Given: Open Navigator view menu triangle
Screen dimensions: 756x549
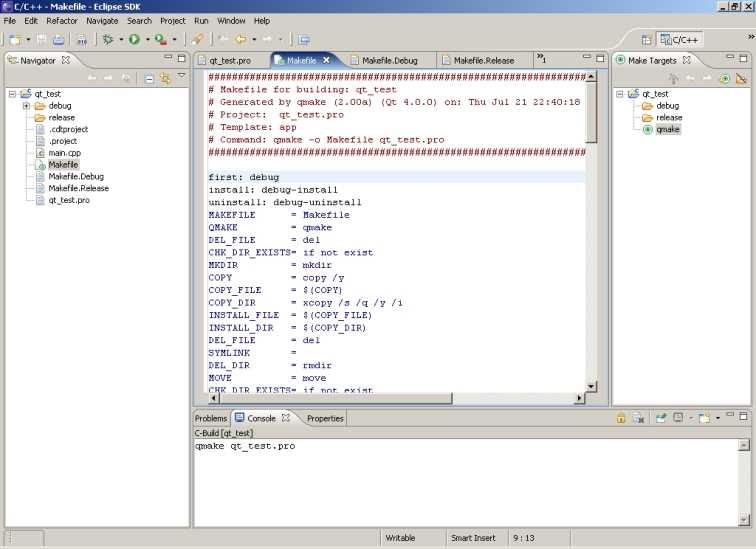Looking at the screenshot, I should click(x=181, y=75).
